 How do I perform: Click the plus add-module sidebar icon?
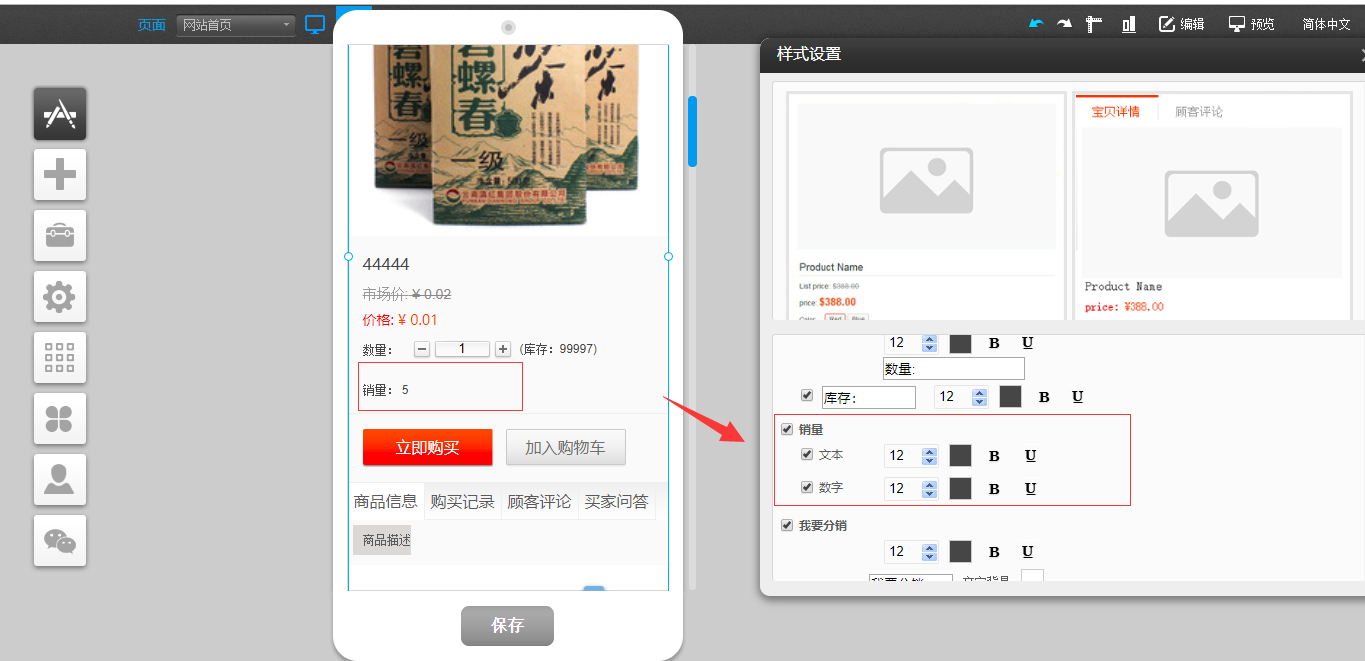click(x=60, y=175)
